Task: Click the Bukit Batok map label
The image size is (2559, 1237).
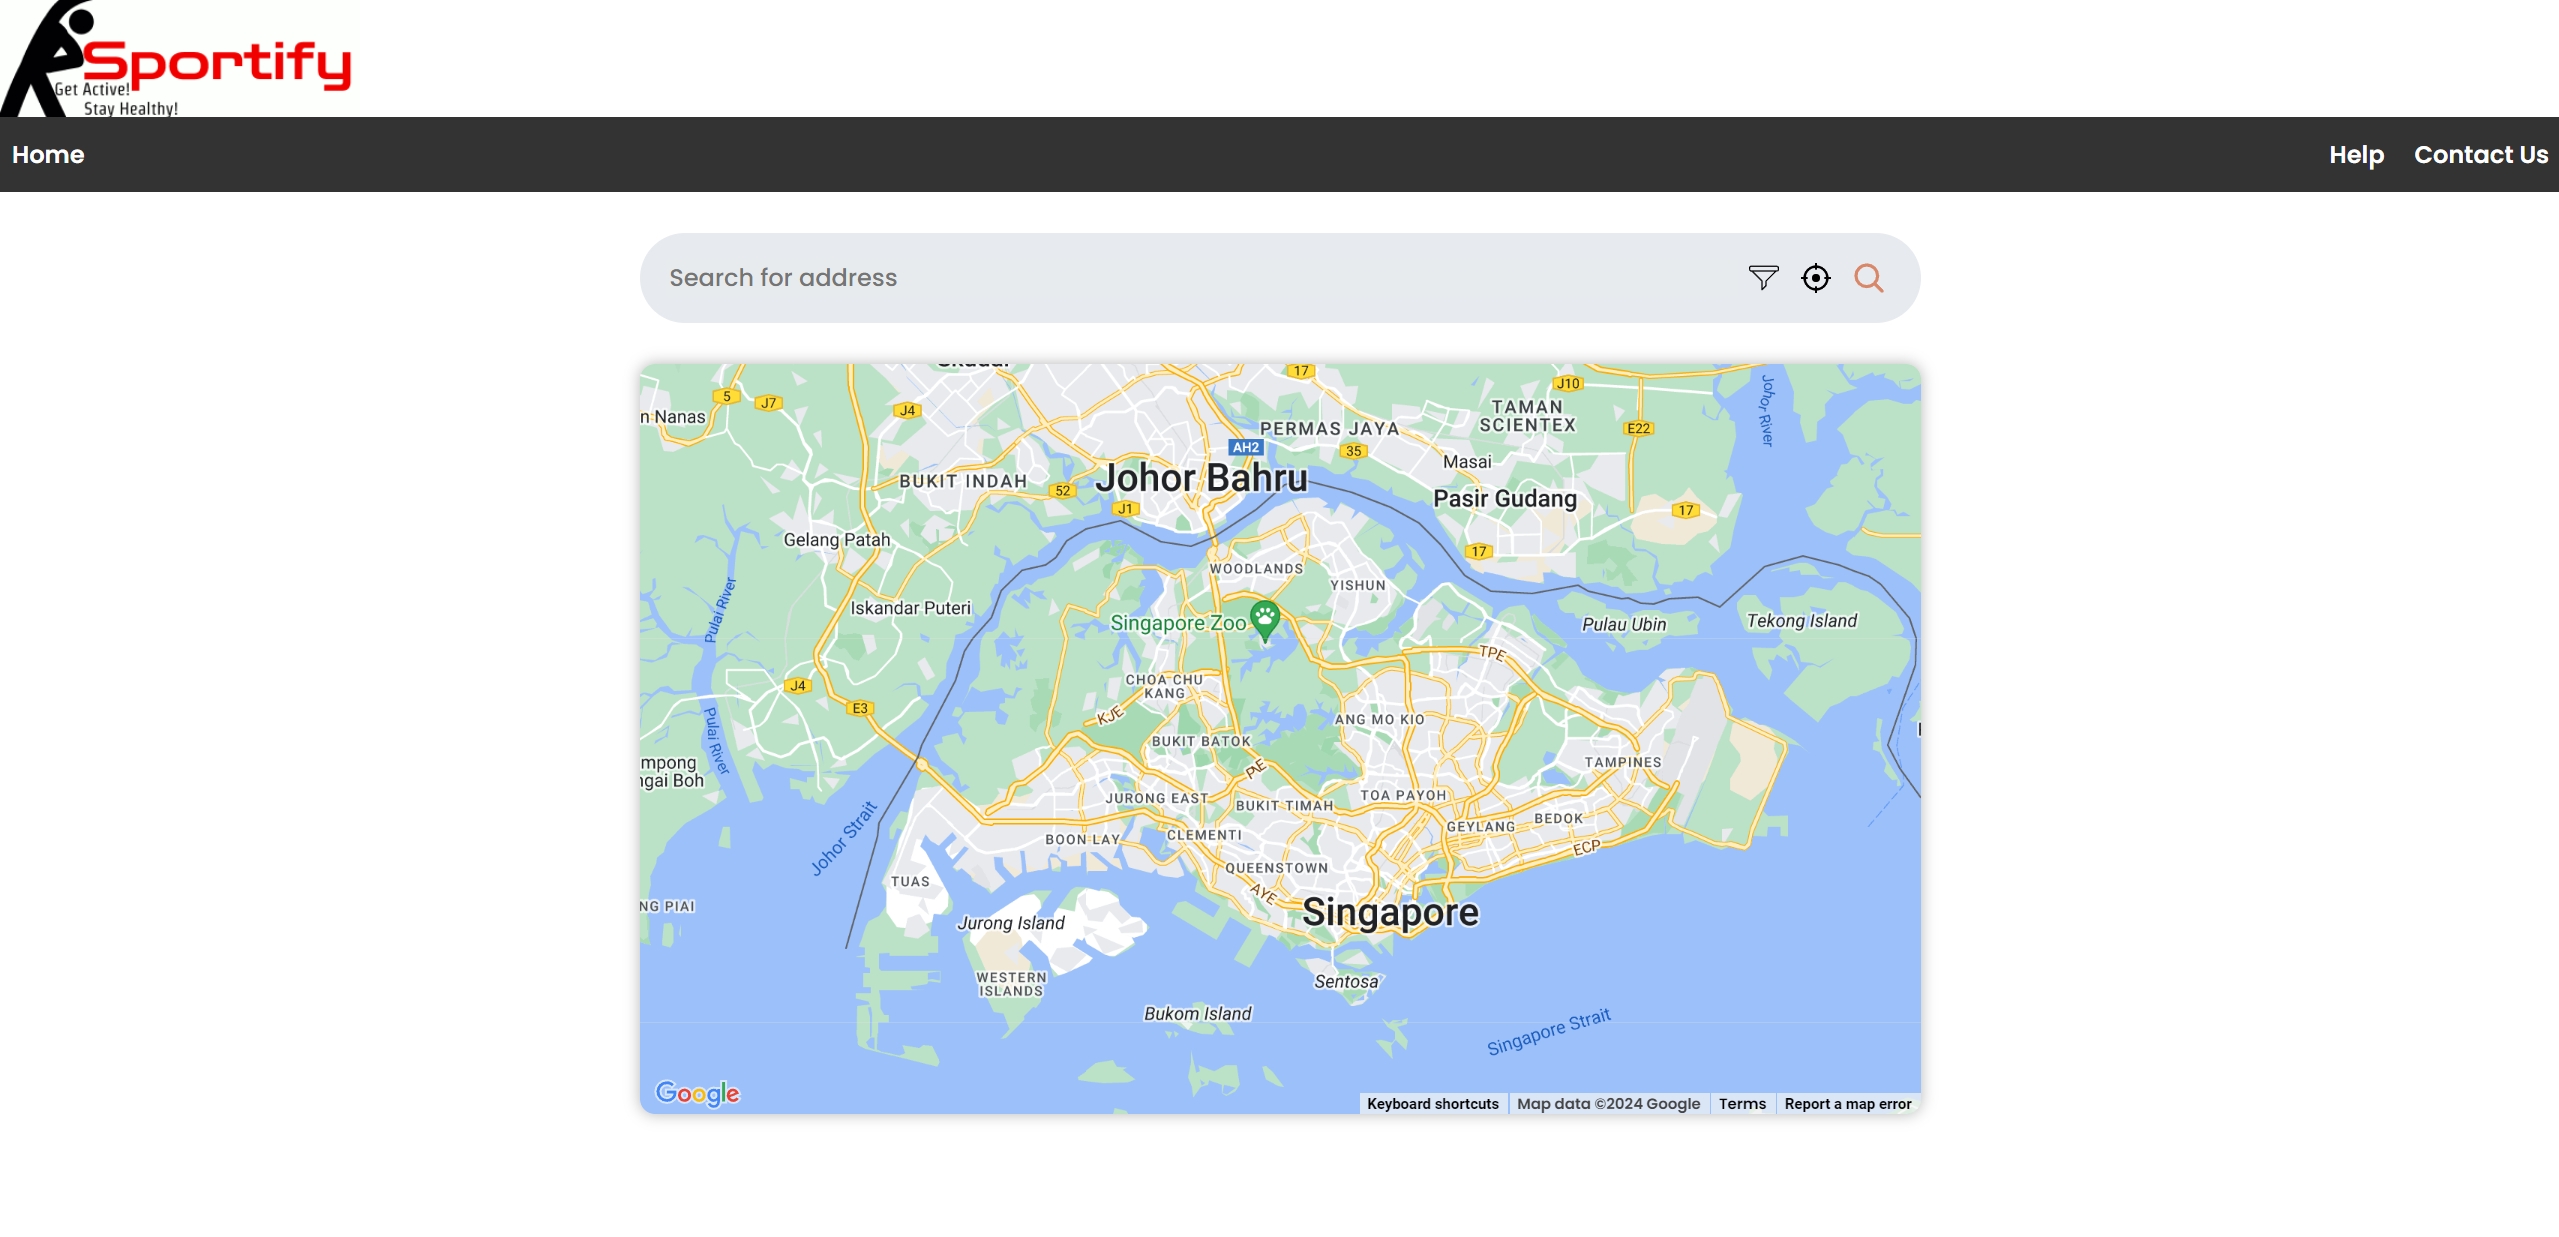Action: pyautogui.click(x=1201, y=742)
